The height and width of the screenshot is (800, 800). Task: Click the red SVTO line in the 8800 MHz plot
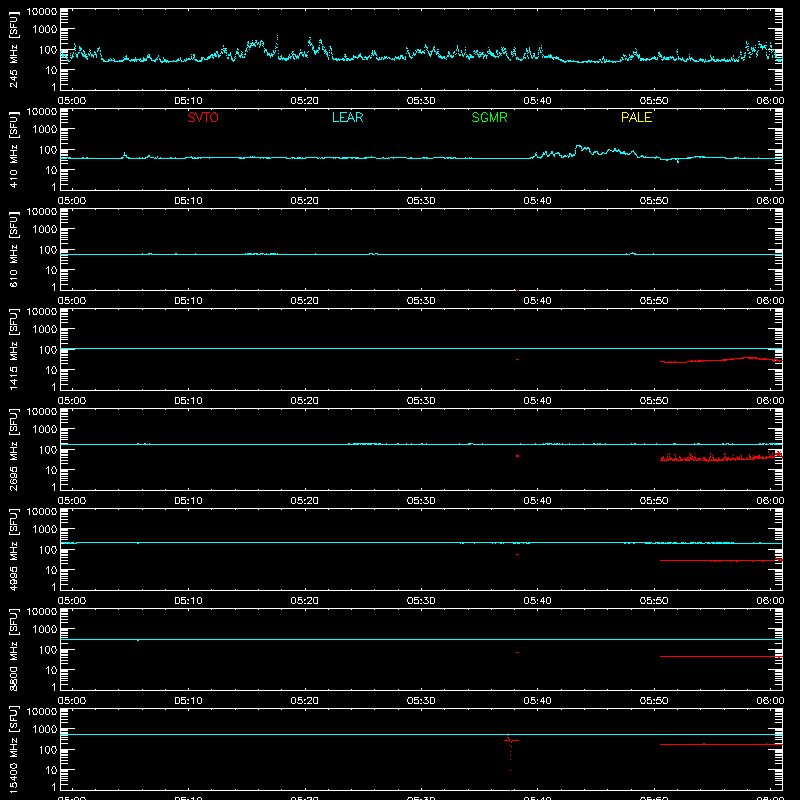(721, 656)
